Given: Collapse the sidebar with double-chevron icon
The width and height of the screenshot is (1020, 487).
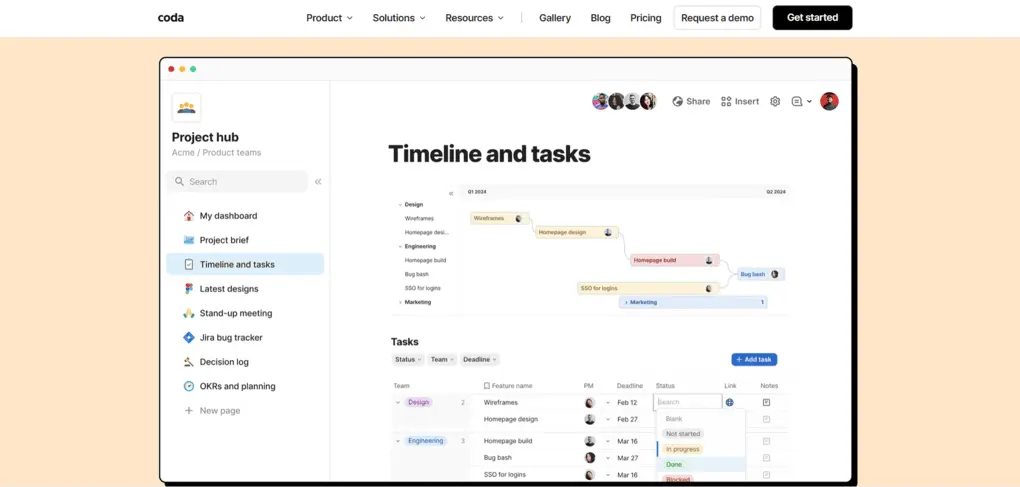Looking at the screenshot, I should (318, 182).
